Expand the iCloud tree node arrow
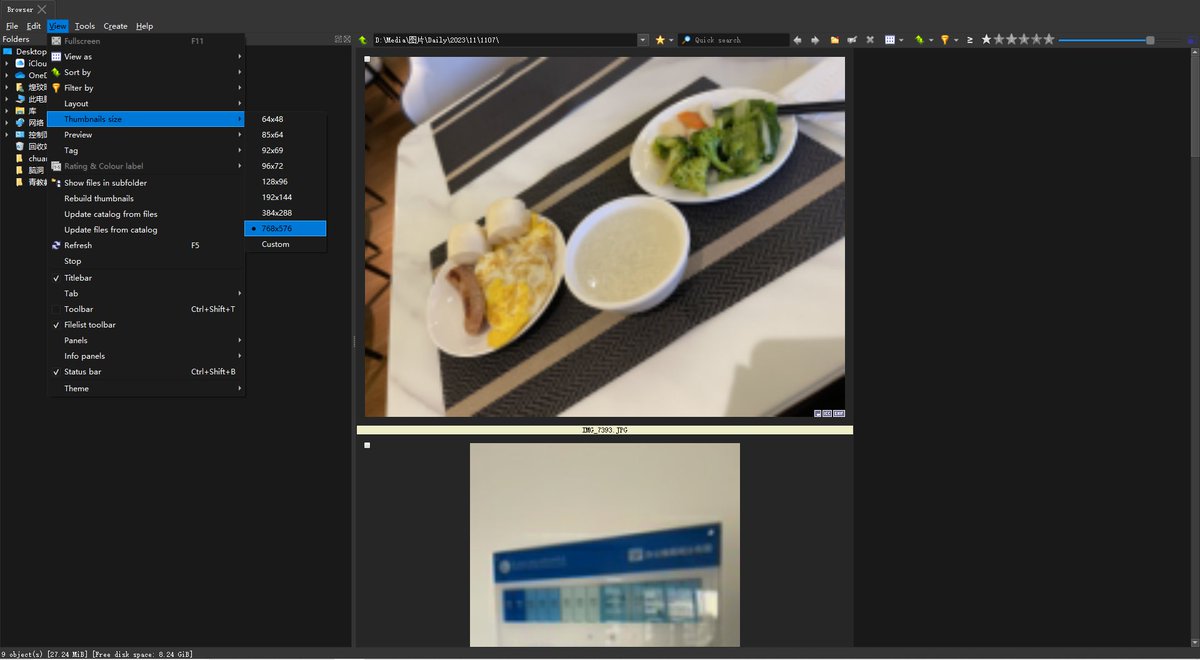1200x660 pixels. click(x=7, y=63)
